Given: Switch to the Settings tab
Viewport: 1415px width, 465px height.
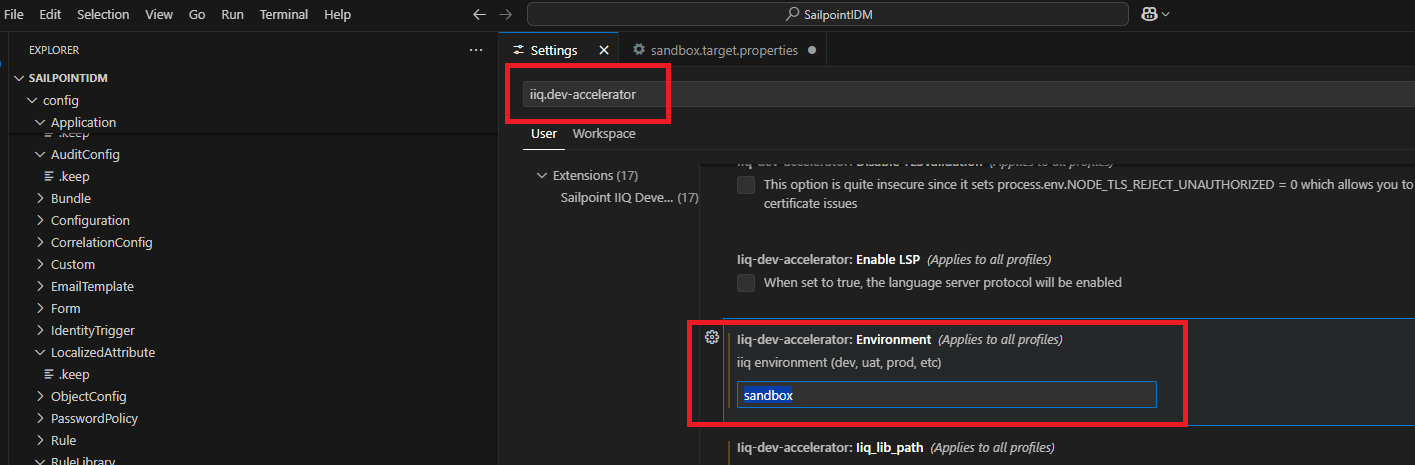Looking at the screenshot, I should pyautogui.click(x=554, y=50).
